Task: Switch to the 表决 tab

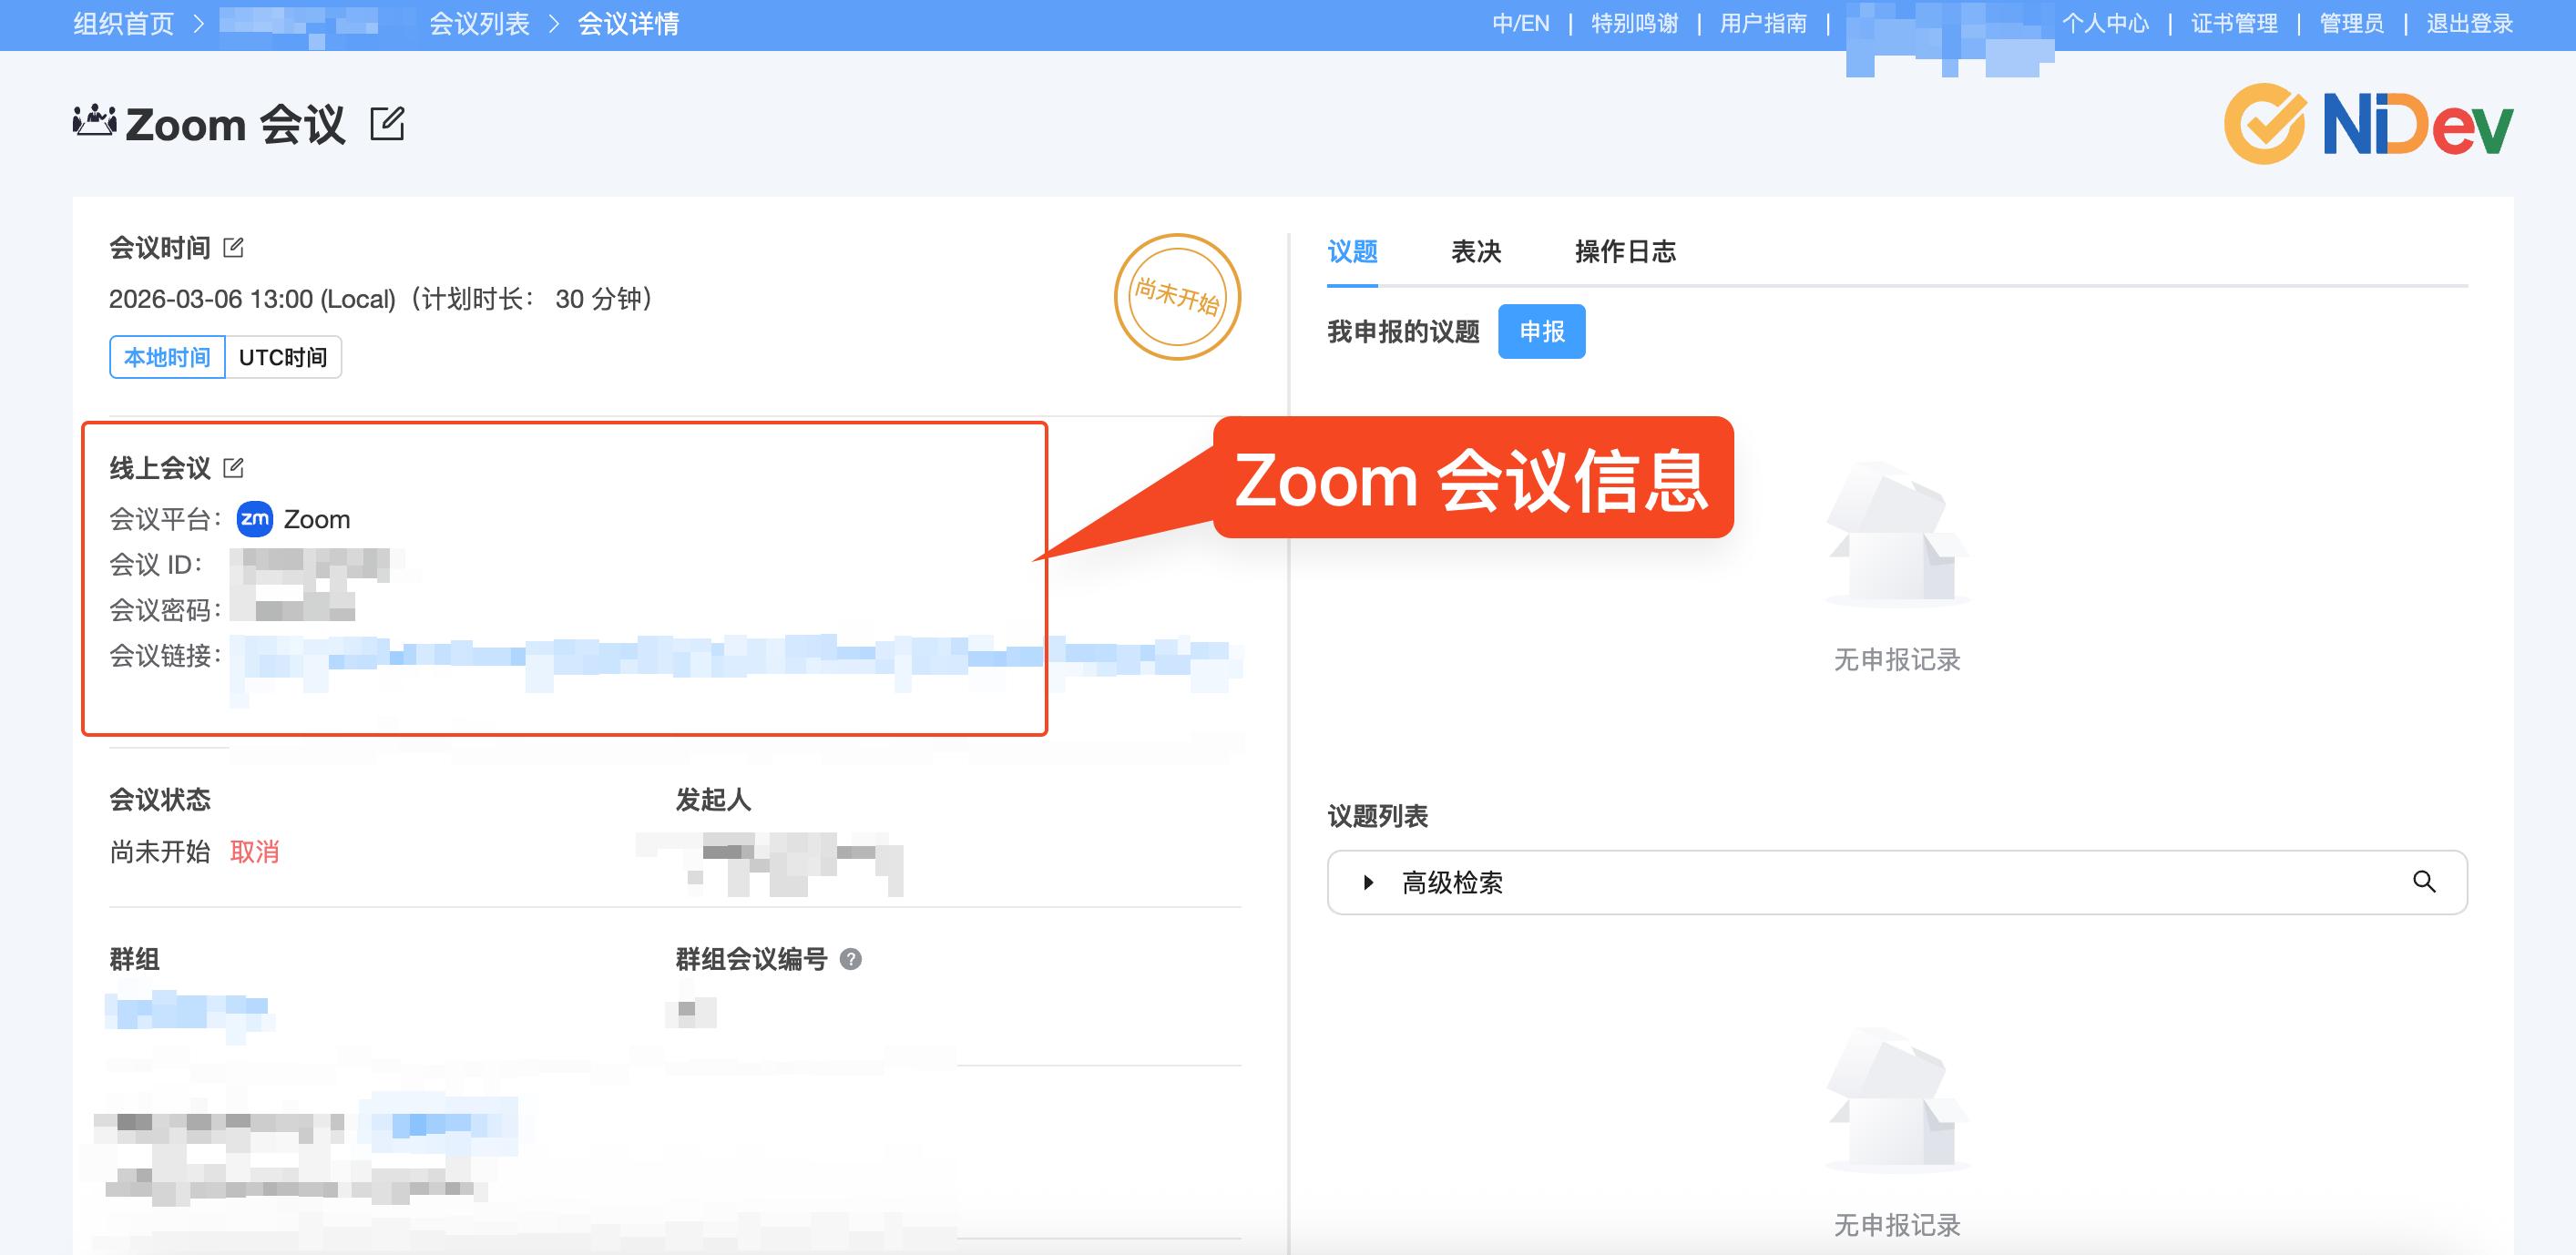Action: [x=1477, y=252]
